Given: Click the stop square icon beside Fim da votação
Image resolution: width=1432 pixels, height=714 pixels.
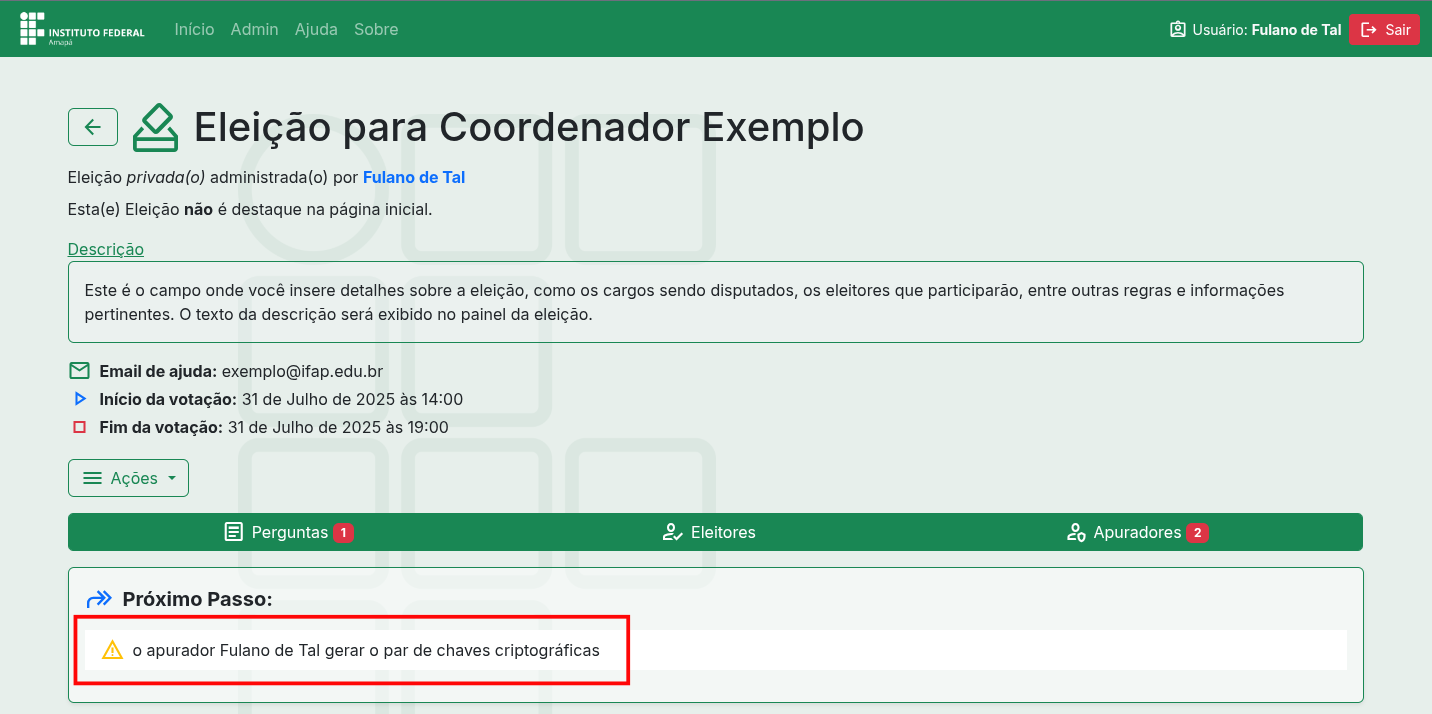Looking at the screenshot, I should point(80,427).
